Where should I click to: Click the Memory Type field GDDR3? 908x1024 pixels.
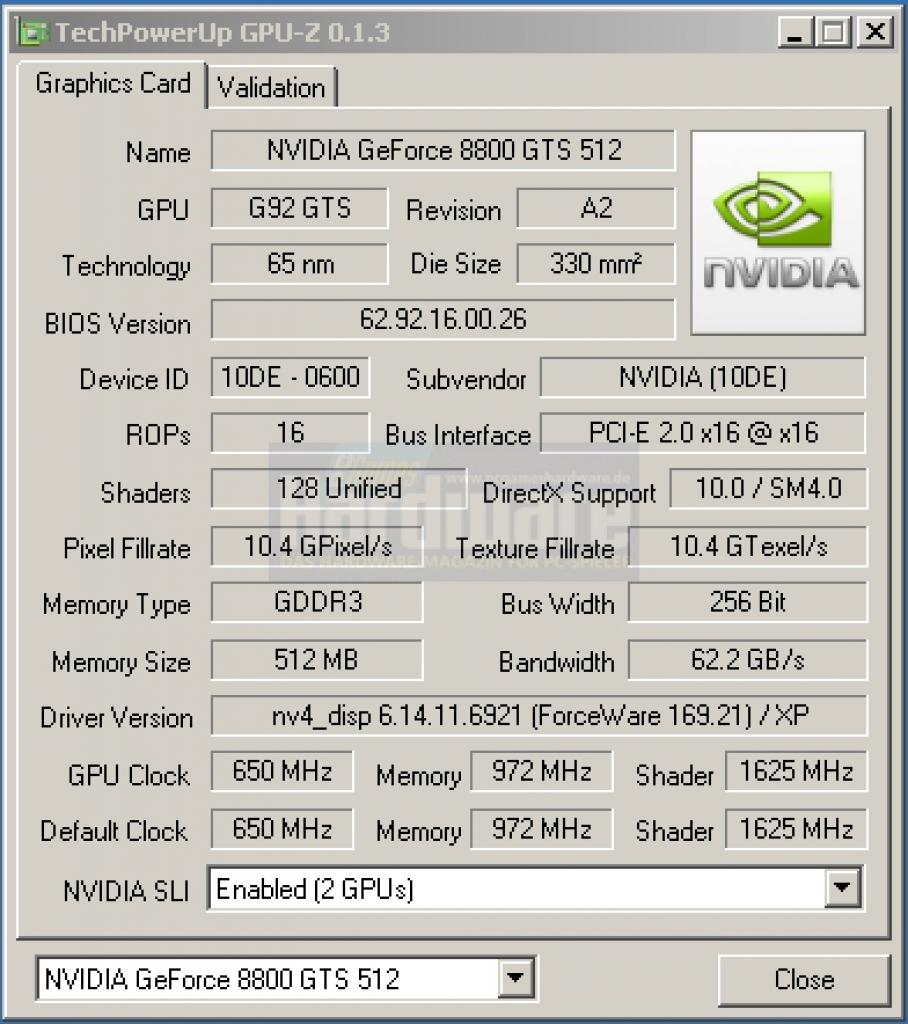point(317,602)
